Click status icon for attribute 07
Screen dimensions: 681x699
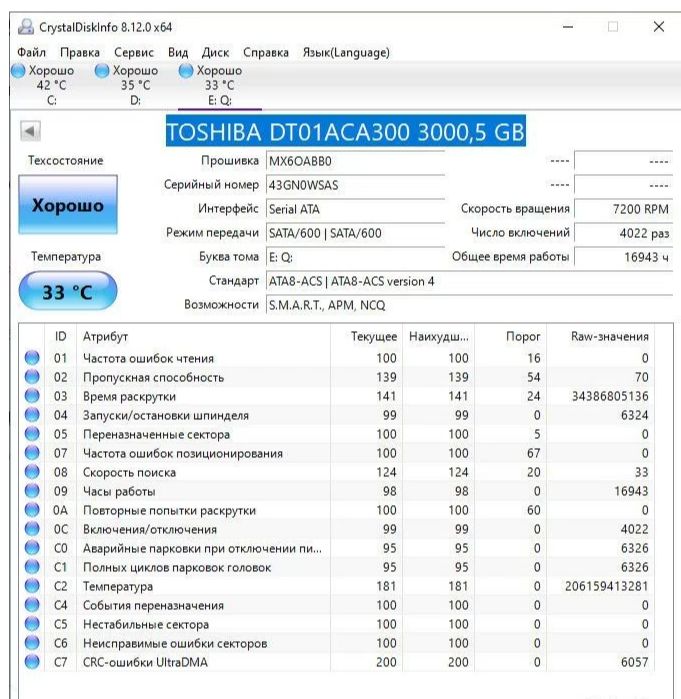[x=32, y=453]
